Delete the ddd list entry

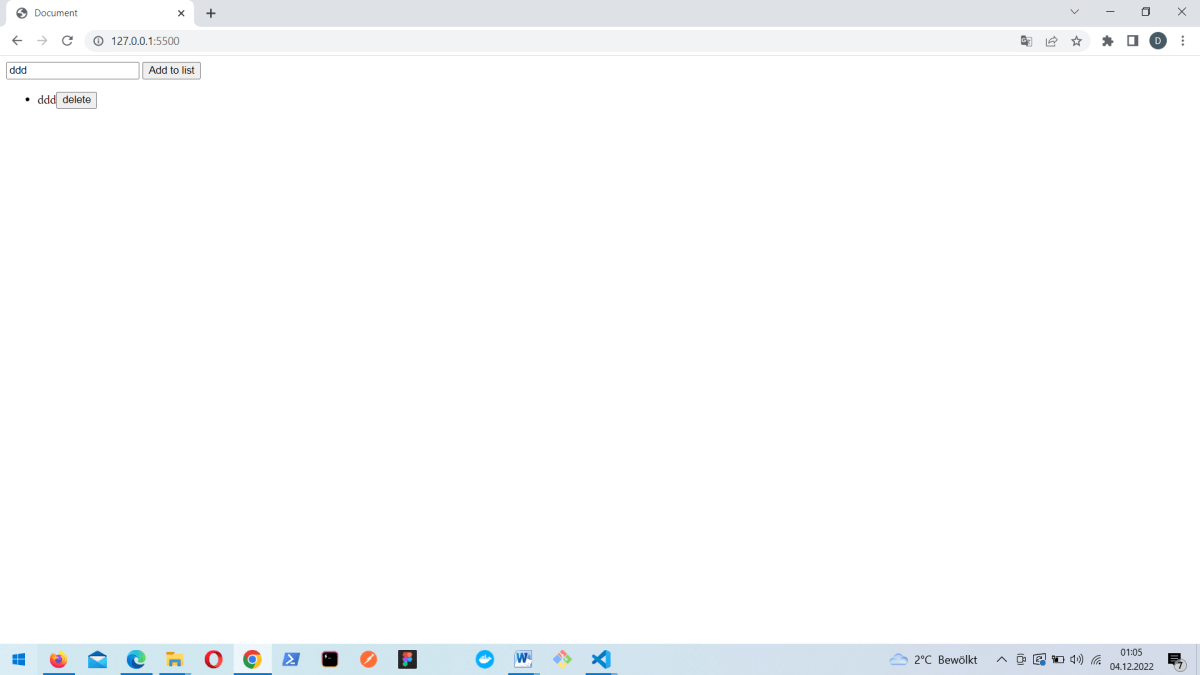coord(76,99)
